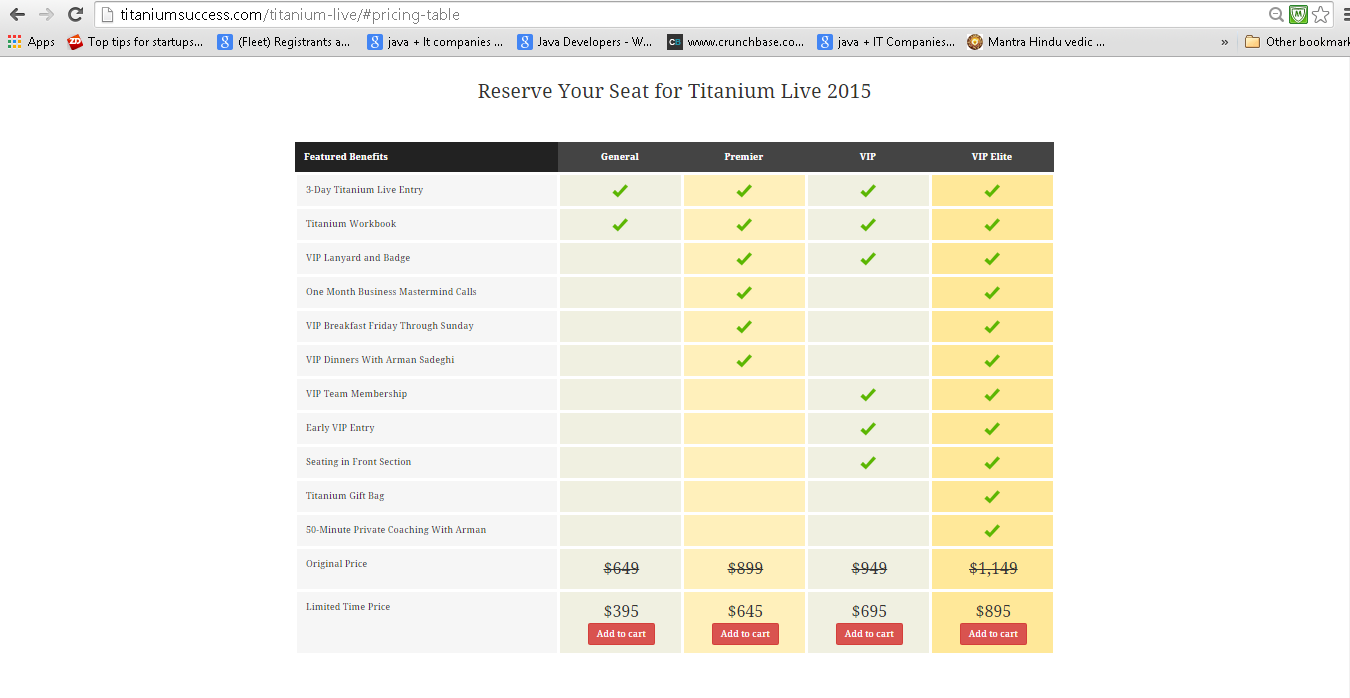Click the green extension icon in address bar
This screenshot has width=1350, height=698.
coord(1298,15)
